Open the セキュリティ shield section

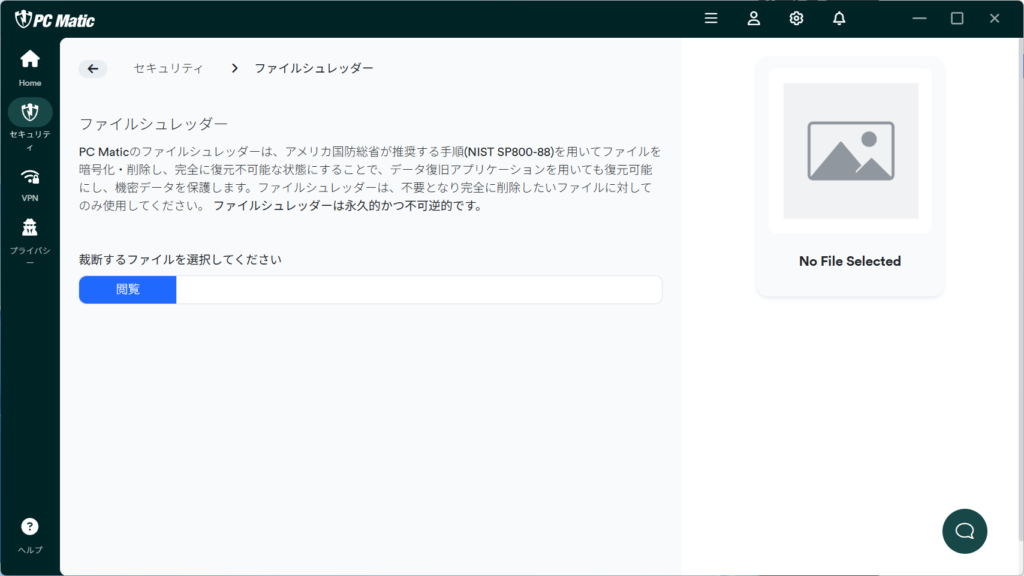coord(29,125)
